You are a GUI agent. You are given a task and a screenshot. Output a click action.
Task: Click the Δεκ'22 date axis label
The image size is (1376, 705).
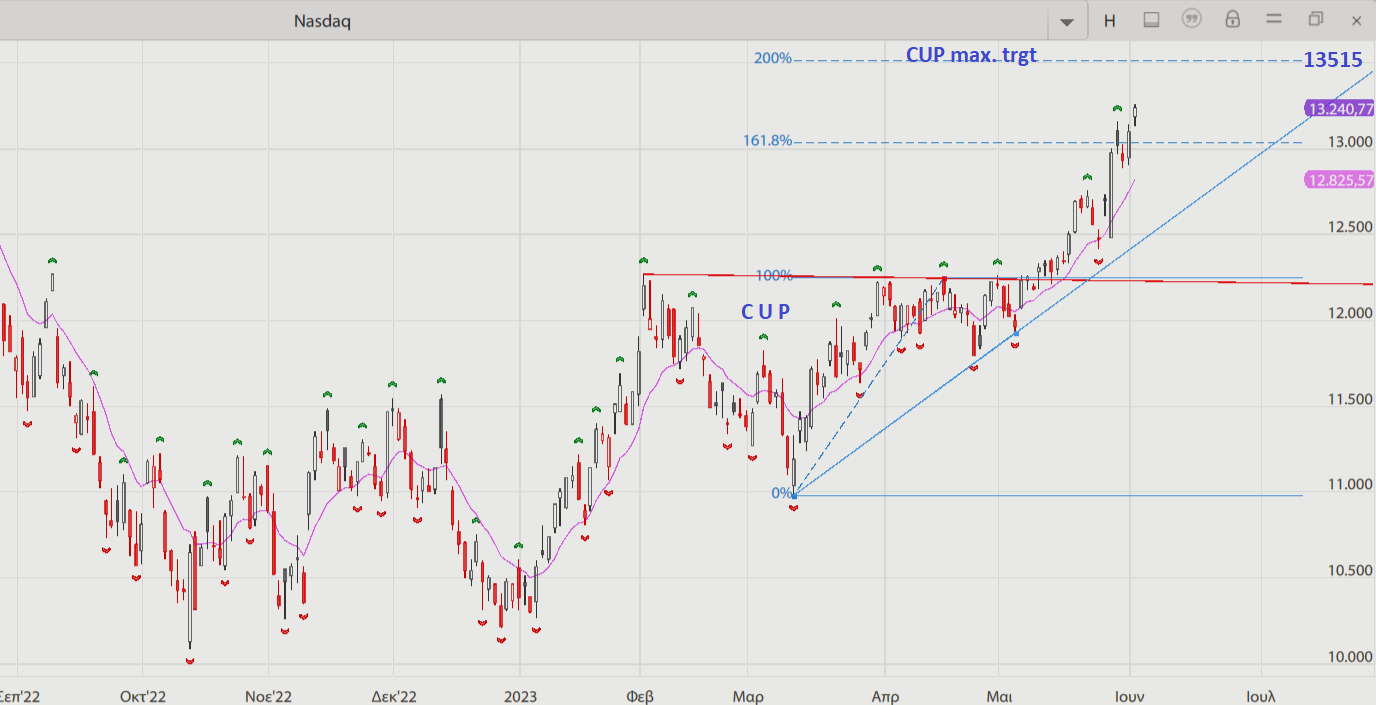(x=393, y=696)
